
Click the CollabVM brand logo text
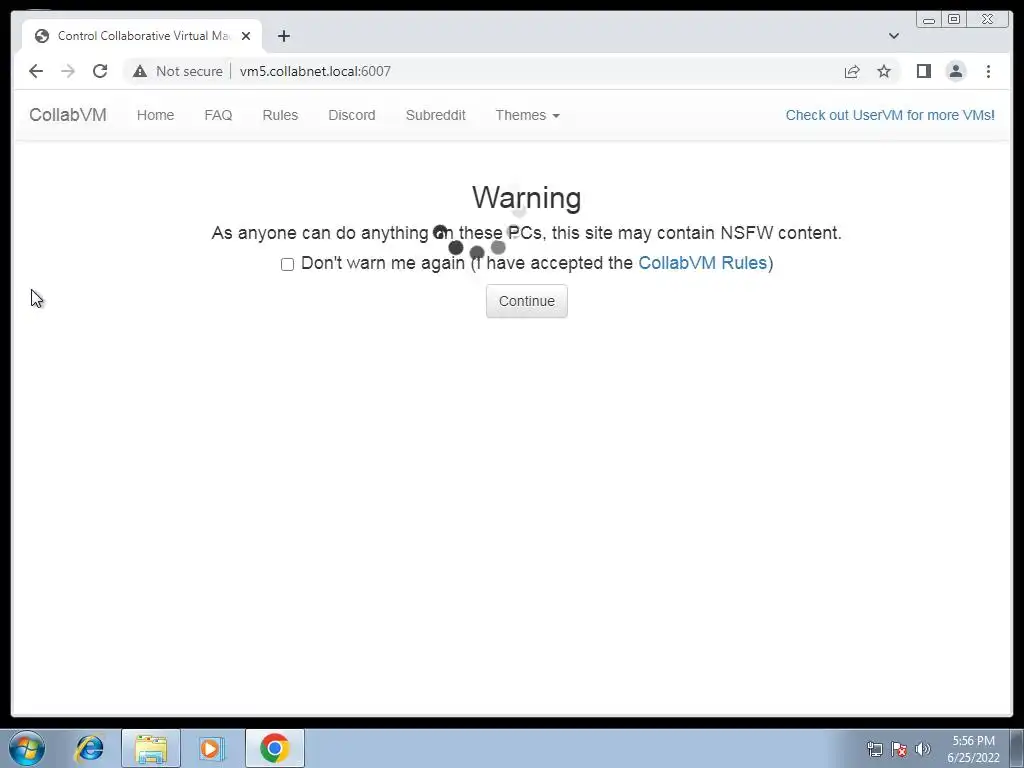(68, 115)
